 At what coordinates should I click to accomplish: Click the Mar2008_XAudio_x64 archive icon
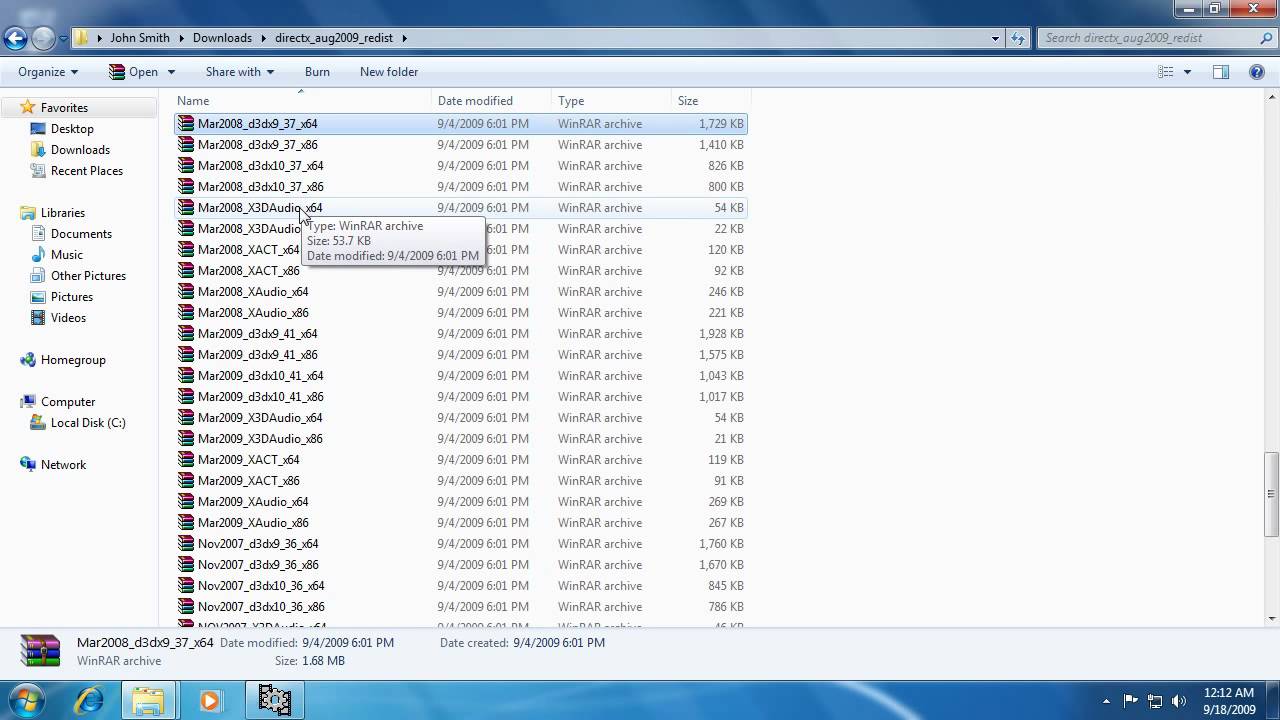click(186, 292)
